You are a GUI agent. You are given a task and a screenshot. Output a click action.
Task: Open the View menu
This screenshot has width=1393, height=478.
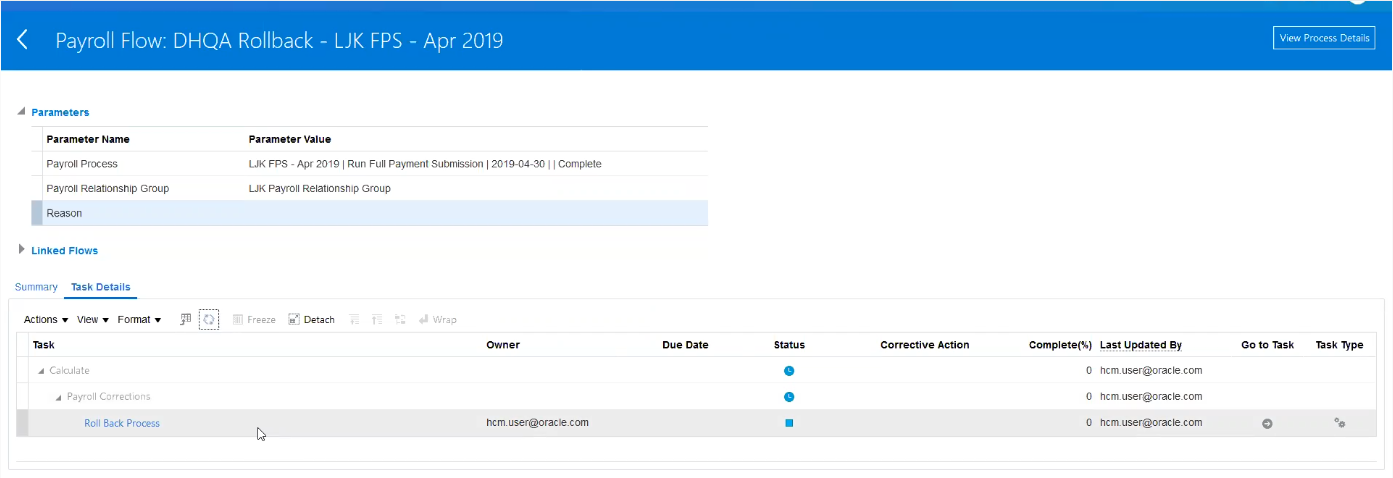(x=93, y=320)
